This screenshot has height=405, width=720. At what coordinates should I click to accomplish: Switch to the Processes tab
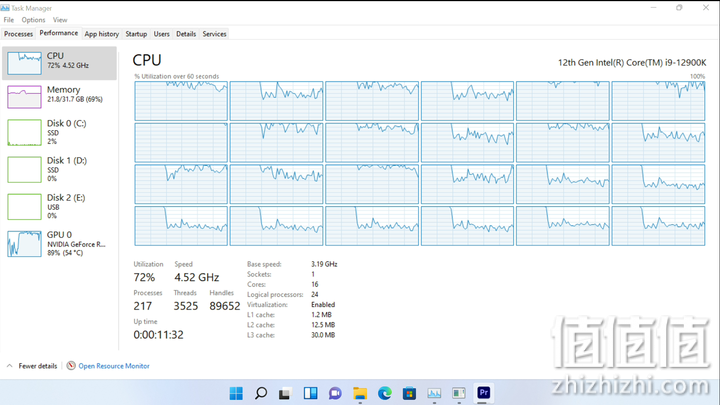click(18, 34)
